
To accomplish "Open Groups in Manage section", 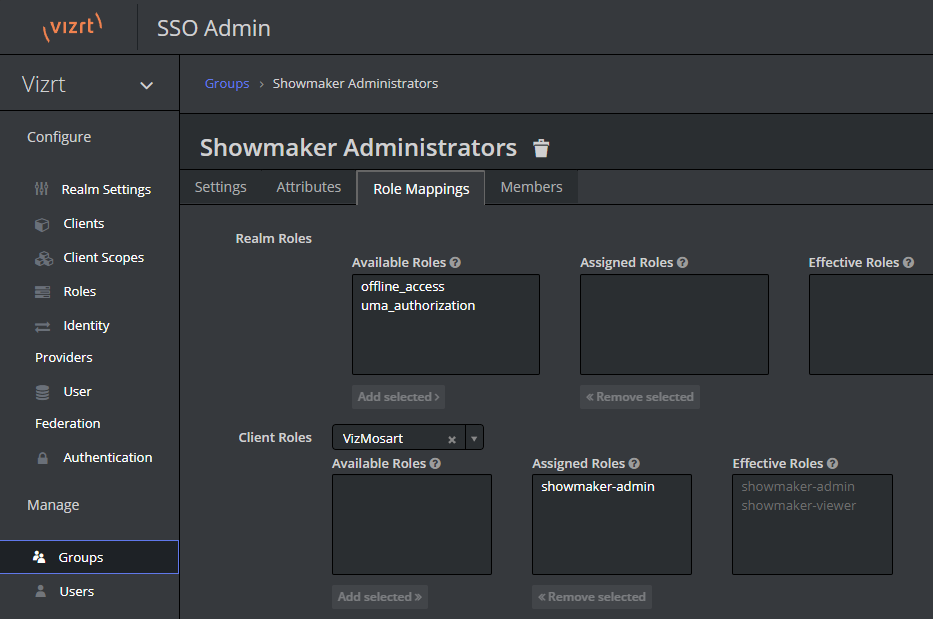I will (x=89, y=557).
